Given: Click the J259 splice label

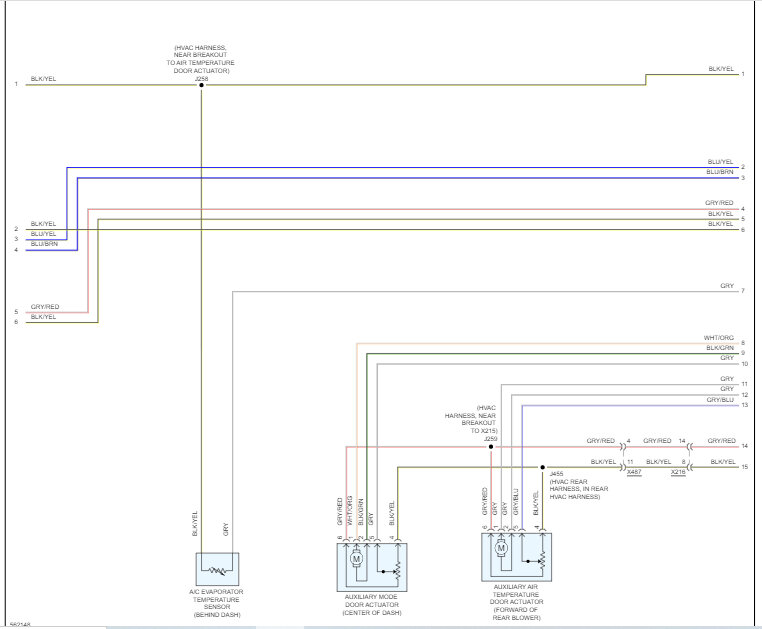Looking at the screenshot, I should pyautogui.click(x=490, y=439).
